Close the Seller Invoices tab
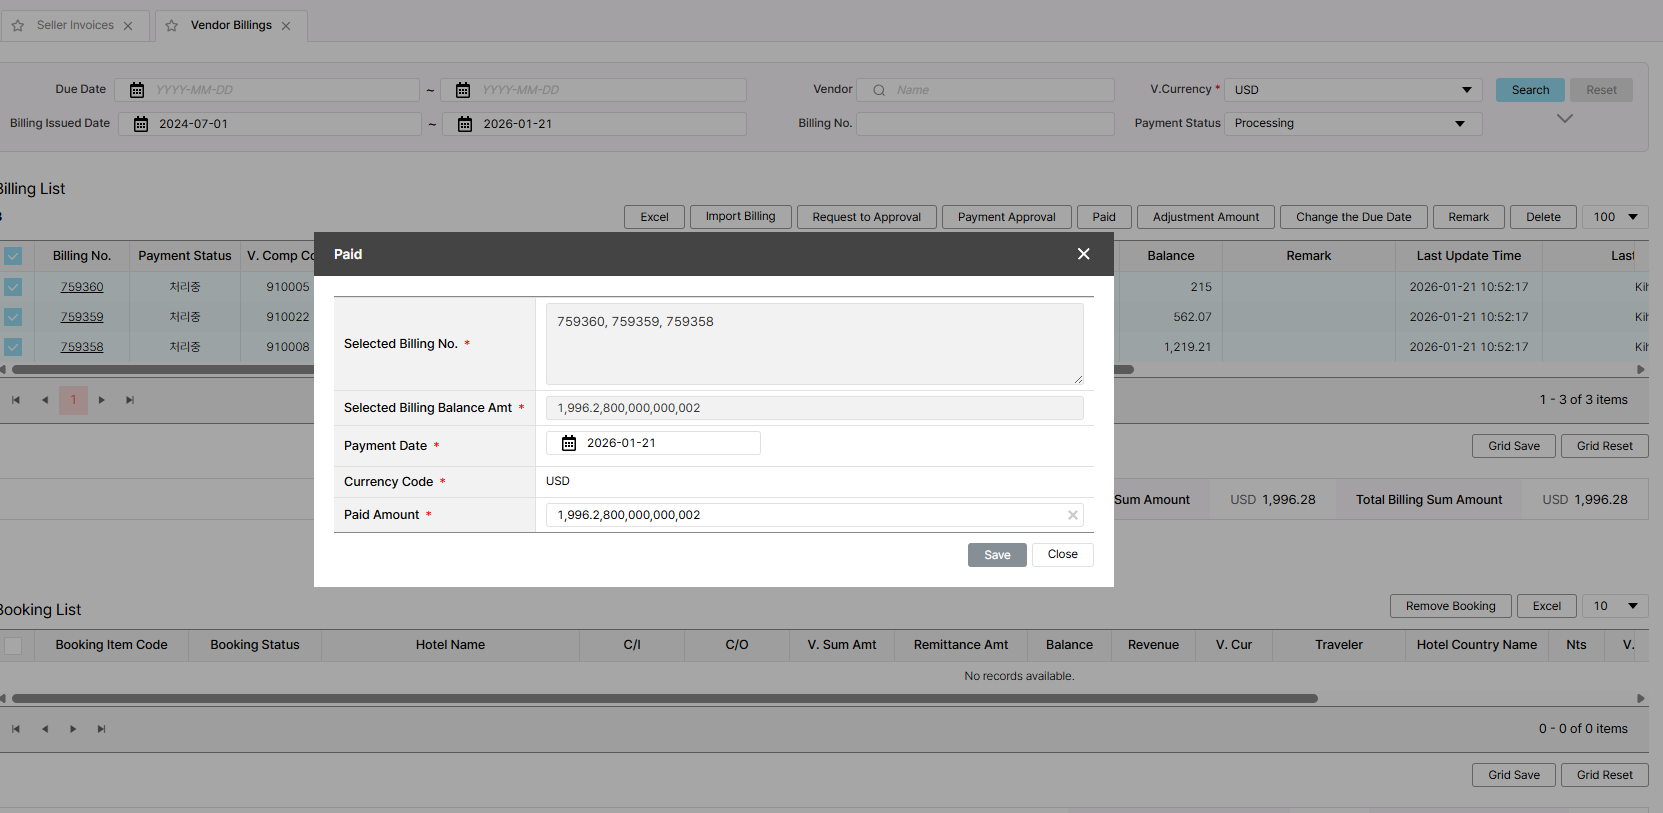 (128, 26)
